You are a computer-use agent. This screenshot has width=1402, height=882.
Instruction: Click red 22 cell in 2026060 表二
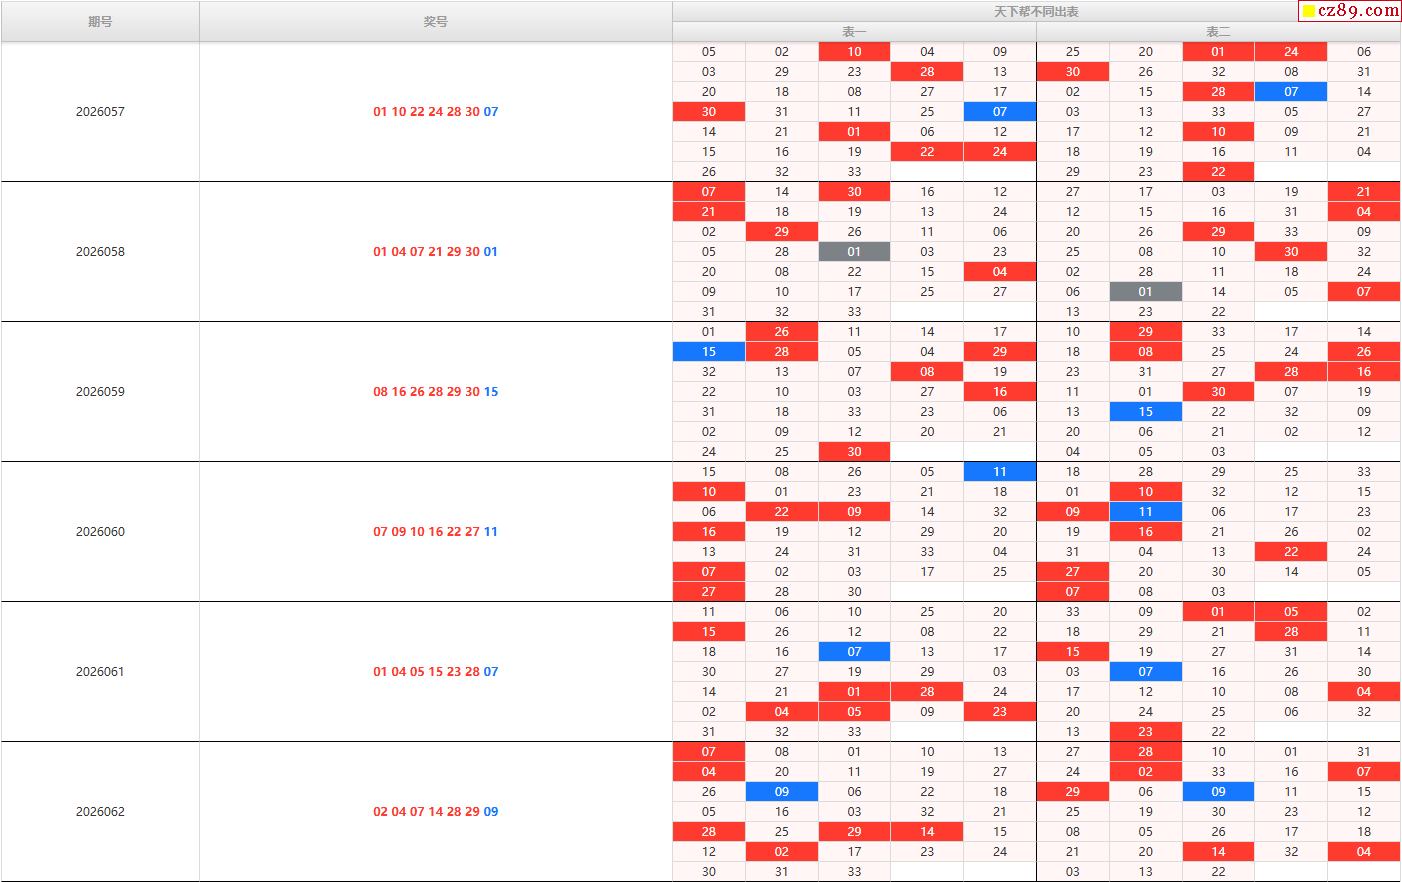[1291, 552]
